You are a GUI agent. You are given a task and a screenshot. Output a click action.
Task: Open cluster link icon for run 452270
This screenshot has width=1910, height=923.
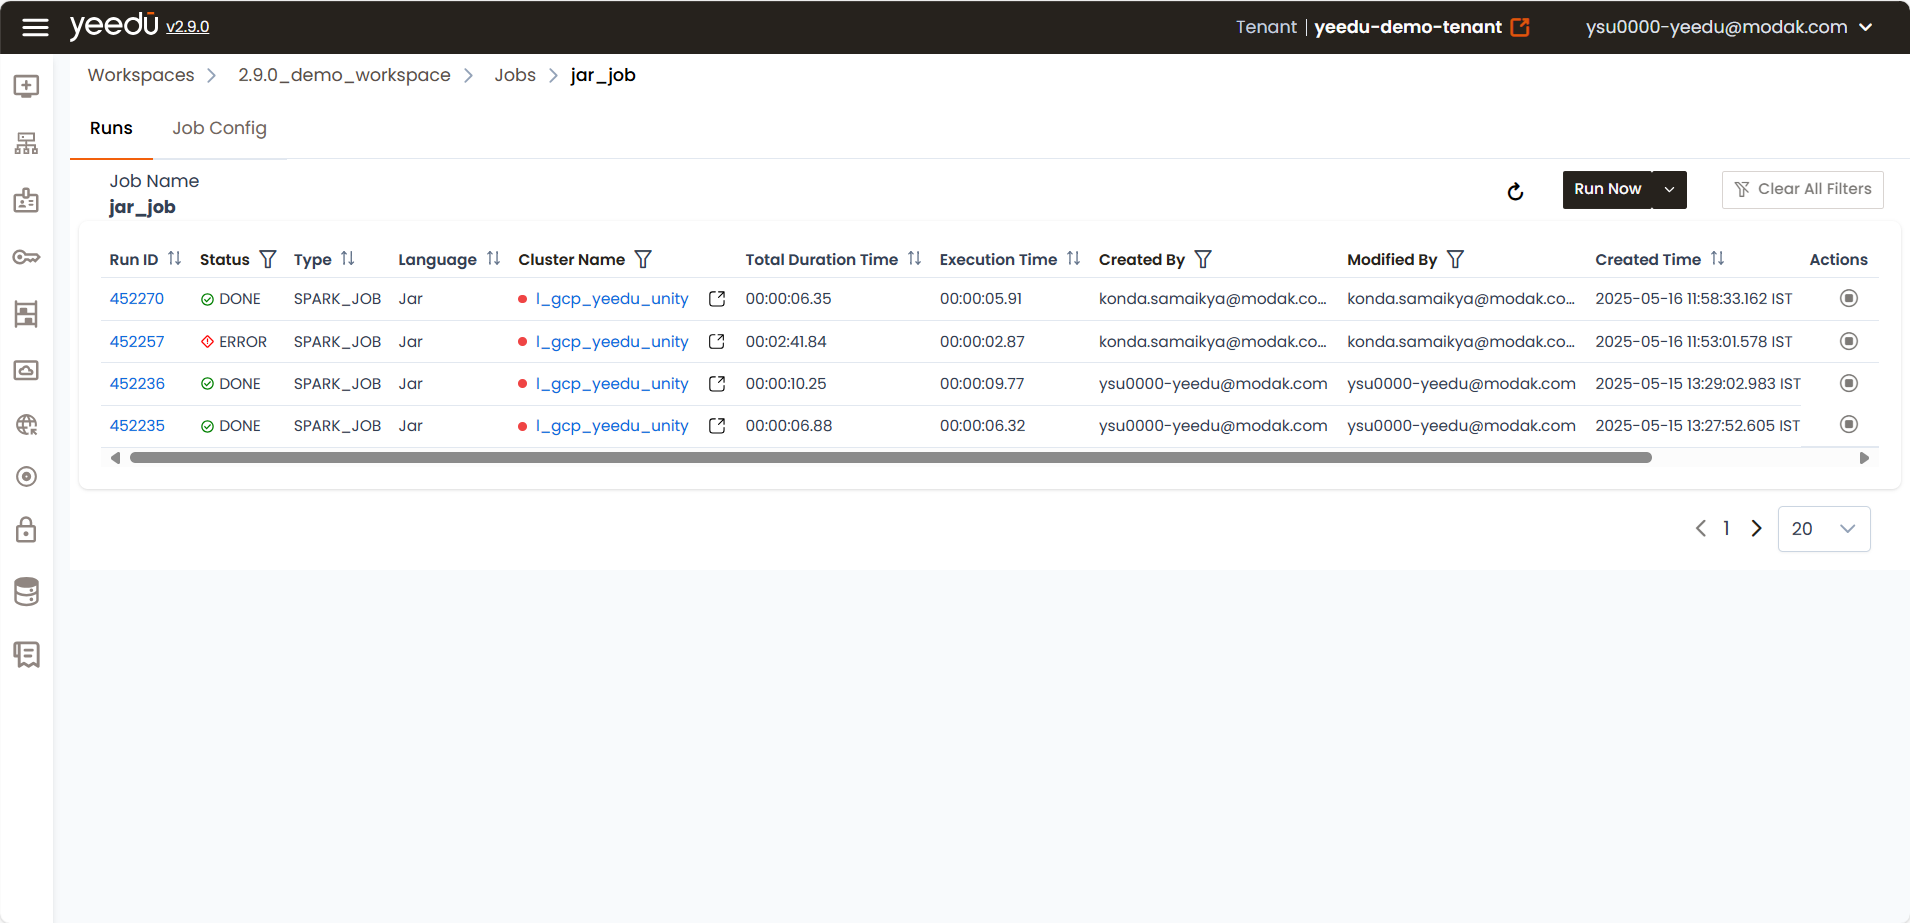(717, 299)
